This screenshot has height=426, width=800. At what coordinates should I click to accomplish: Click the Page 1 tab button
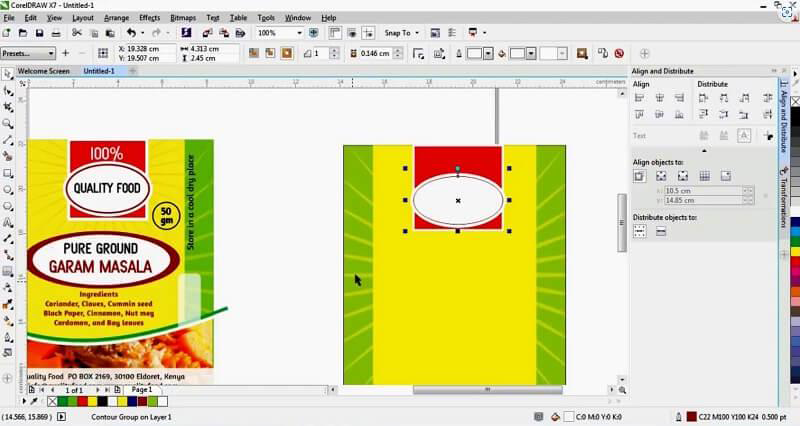(141, 390)
